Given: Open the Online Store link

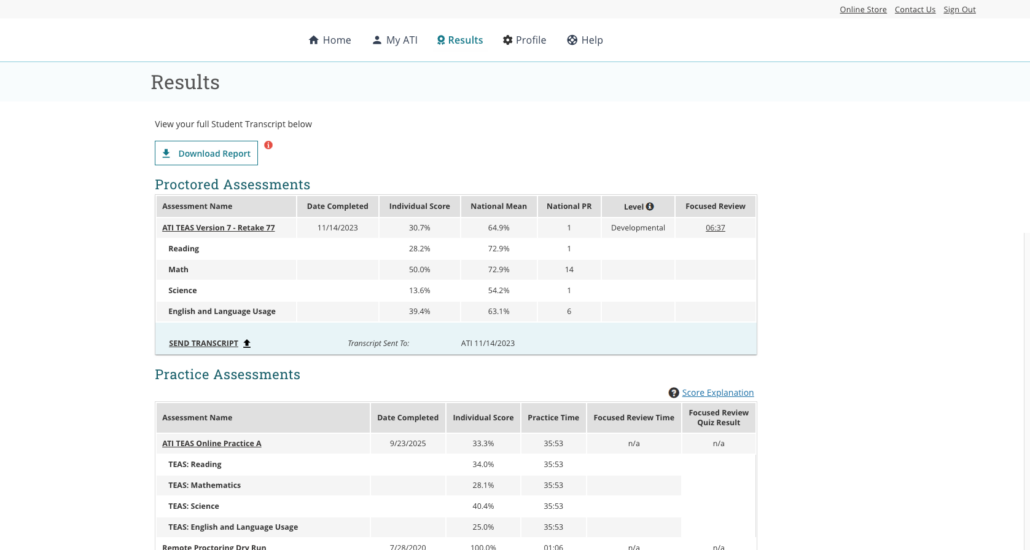Looking at the screenshot, I should [863, 9].
